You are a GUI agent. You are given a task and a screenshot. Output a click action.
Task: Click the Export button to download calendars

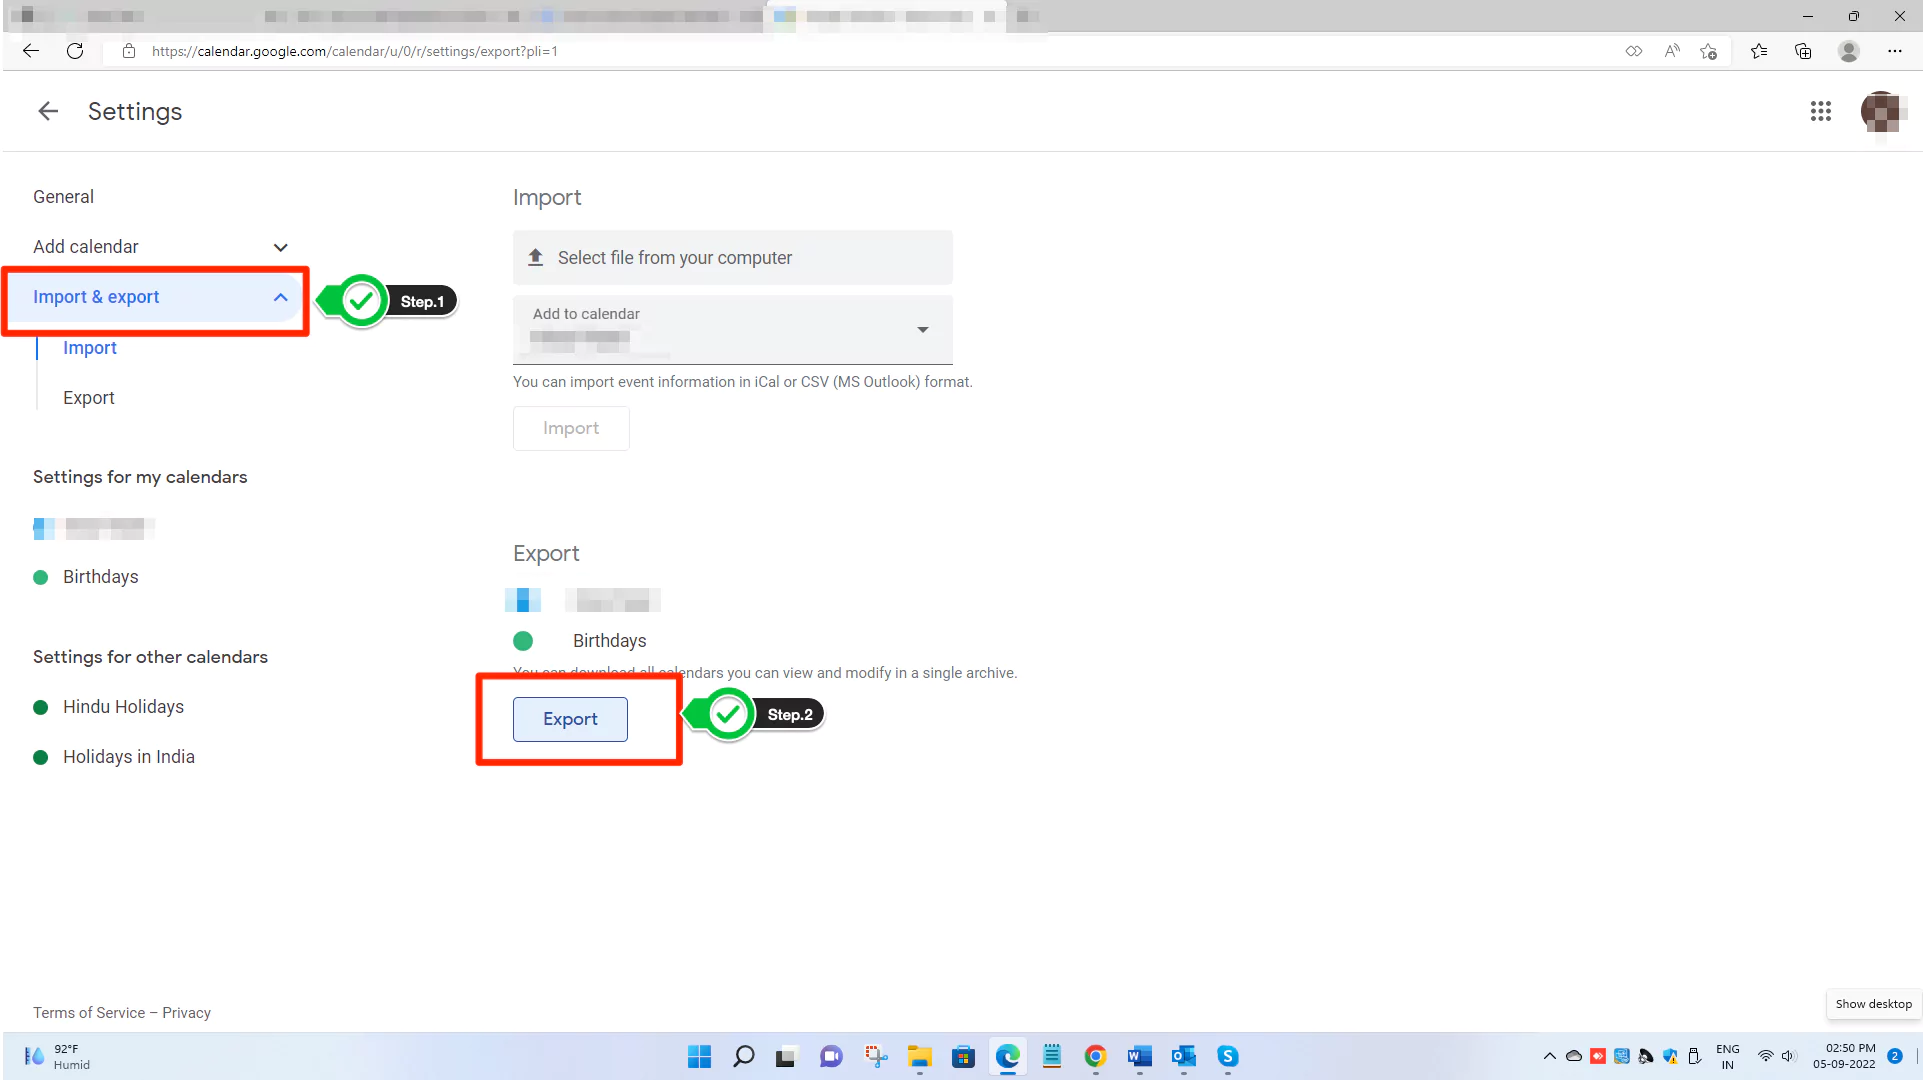tap(569, 719)
